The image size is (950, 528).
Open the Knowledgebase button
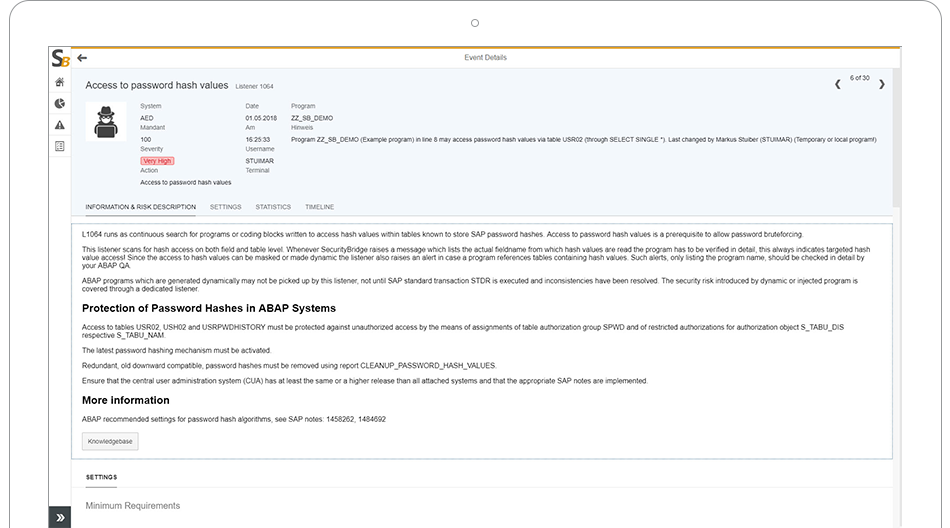pos(110,441)
